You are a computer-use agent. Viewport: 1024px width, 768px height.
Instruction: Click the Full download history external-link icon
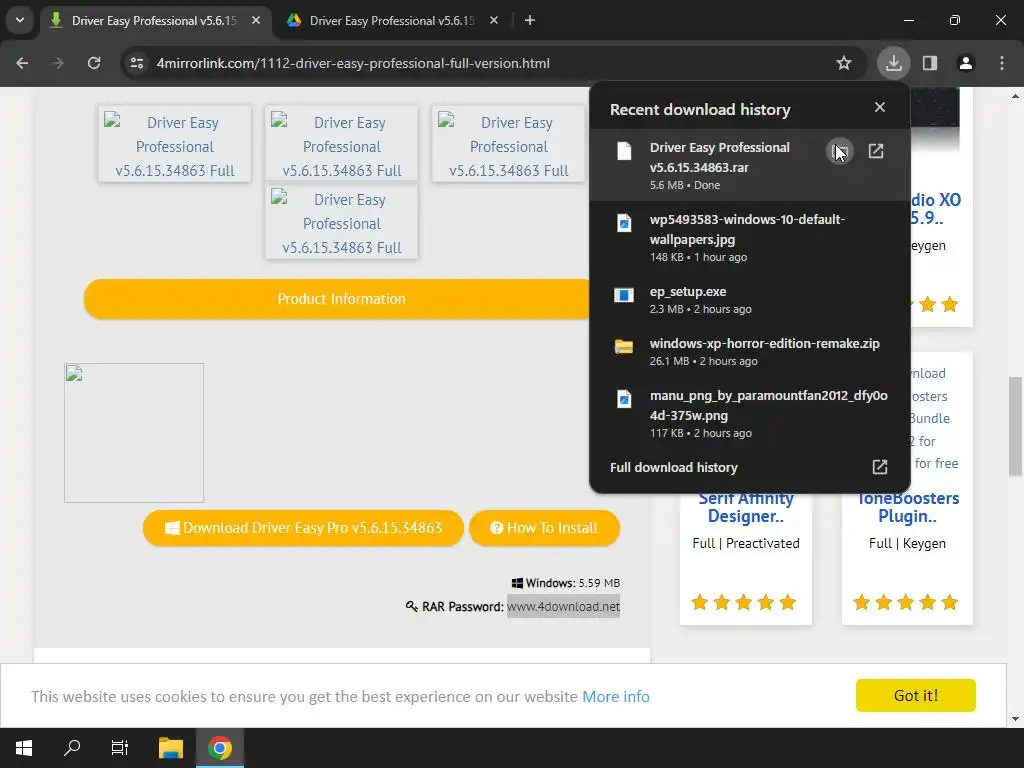coord(880,468)
